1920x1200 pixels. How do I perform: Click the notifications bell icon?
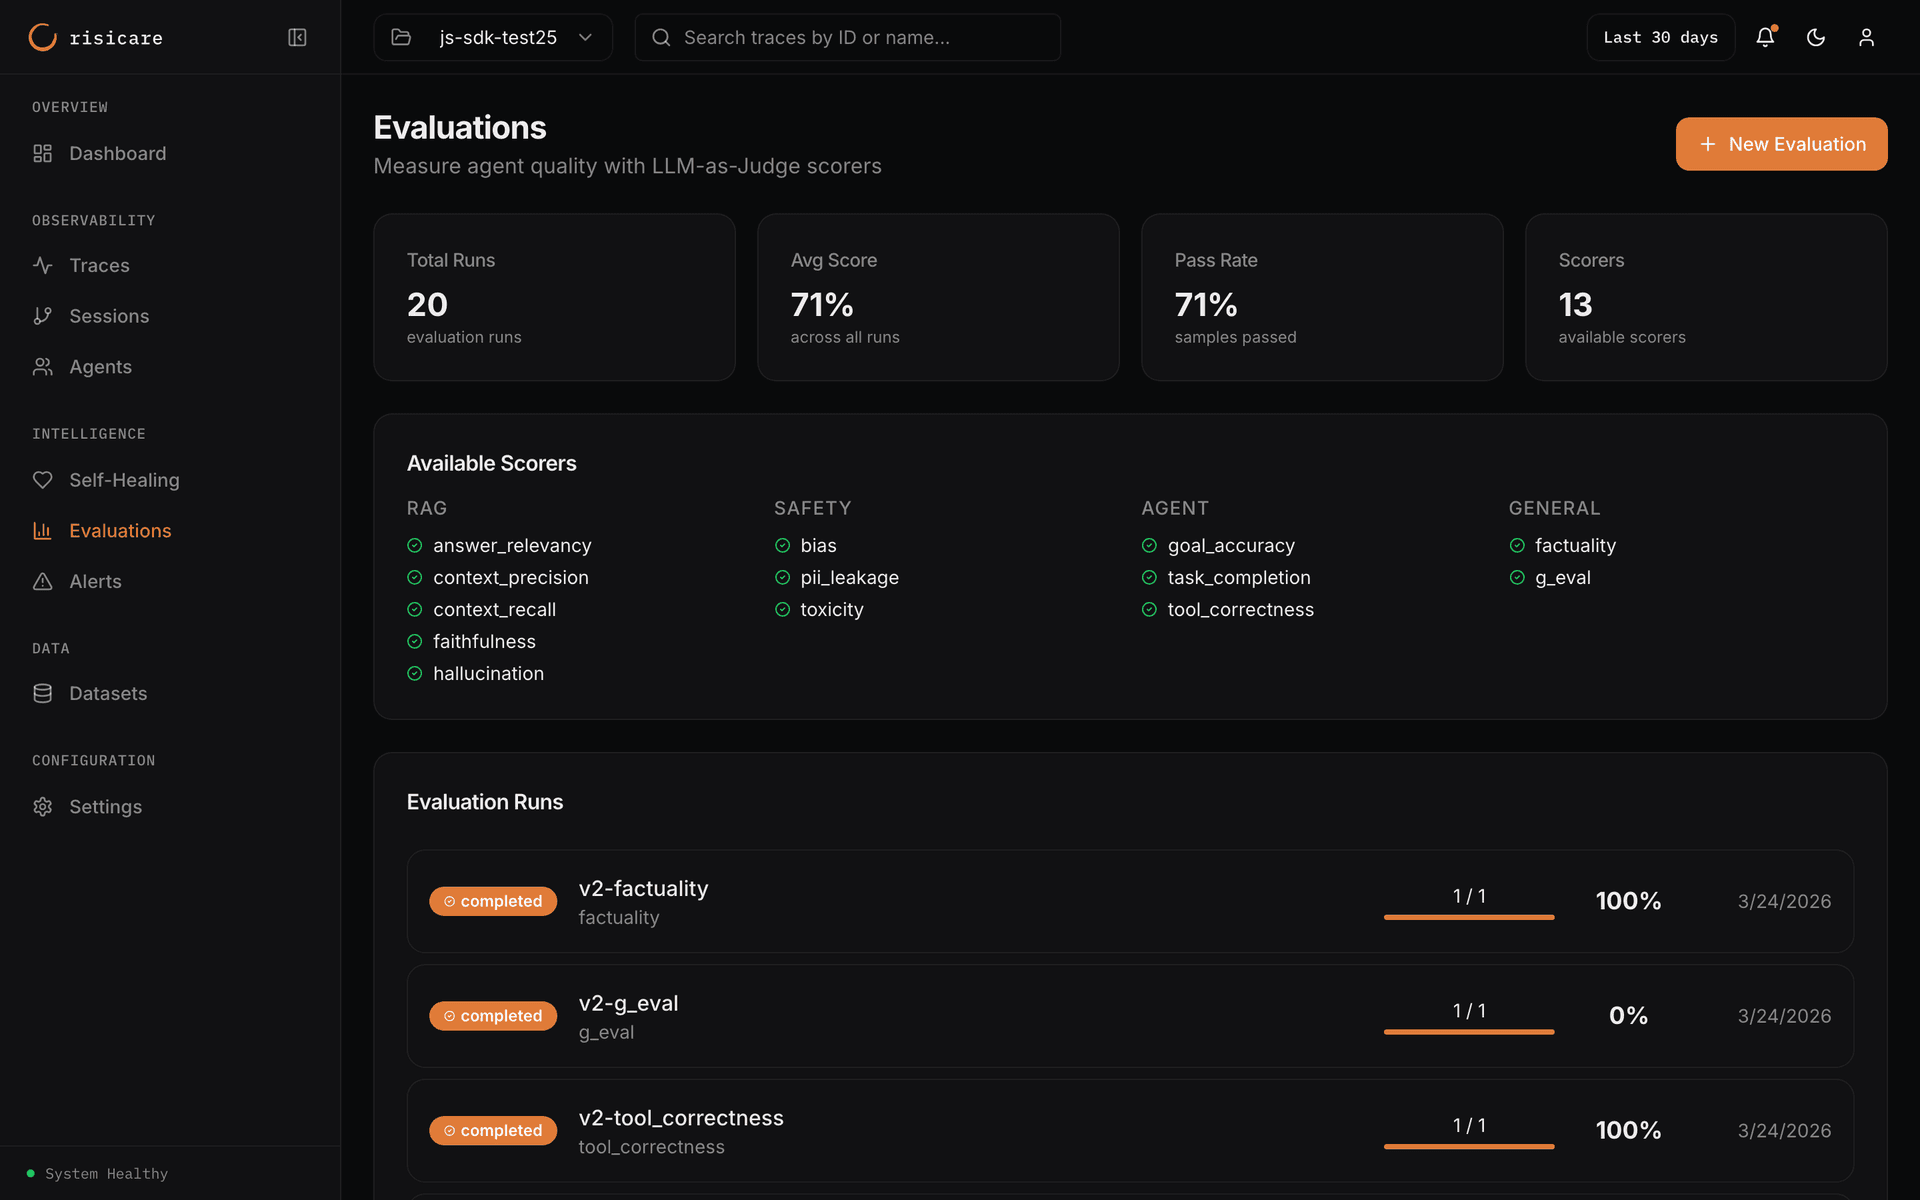1765,37
